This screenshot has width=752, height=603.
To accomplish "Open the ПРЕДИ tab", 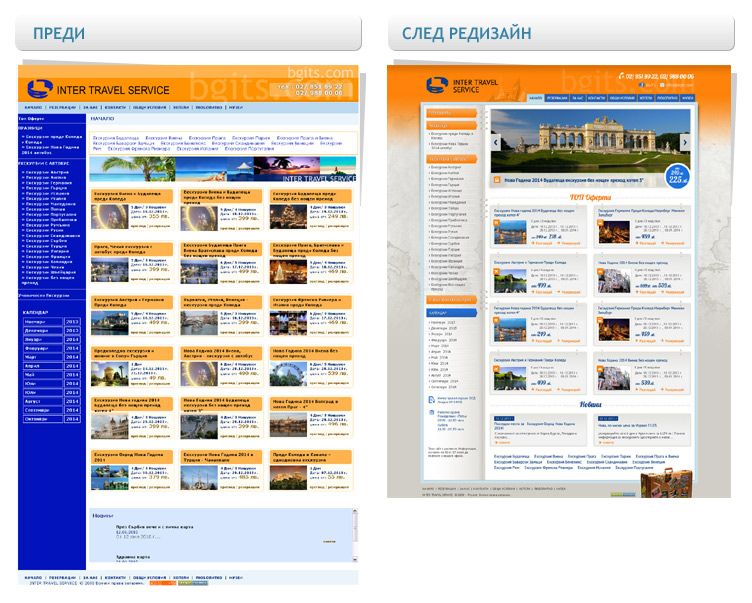I will (x=58, y=34).
